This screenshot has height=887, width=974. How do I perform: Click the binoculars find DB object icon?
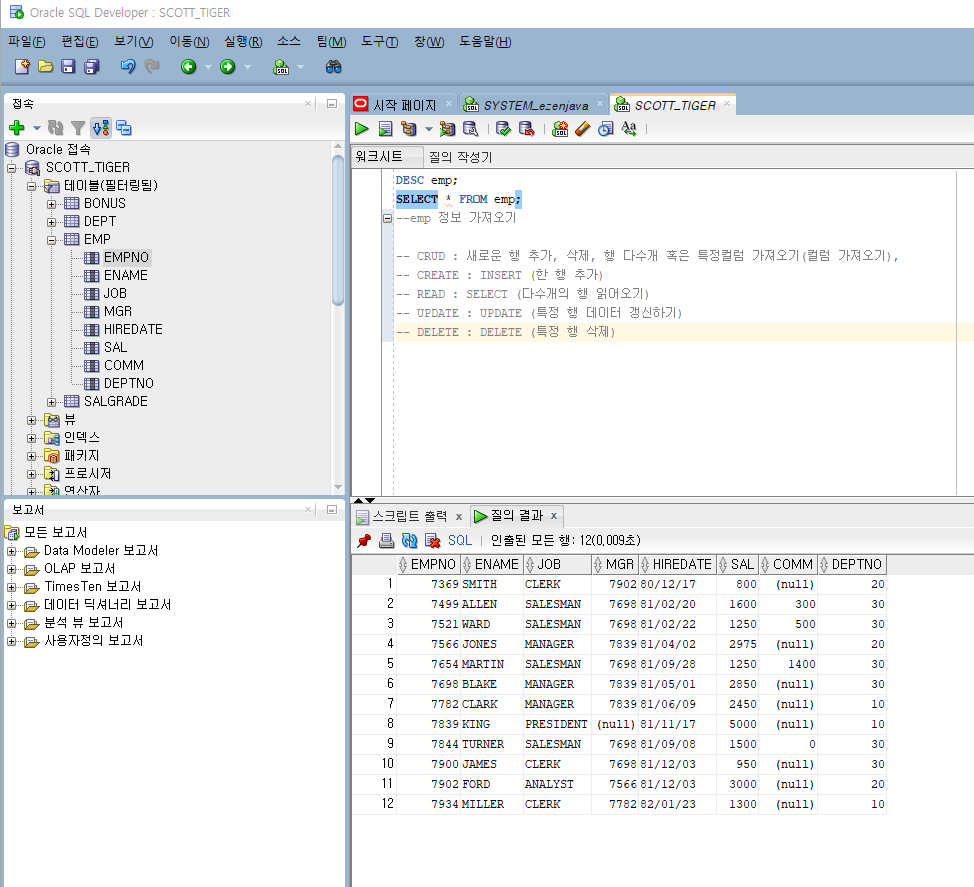coord(334,66)
